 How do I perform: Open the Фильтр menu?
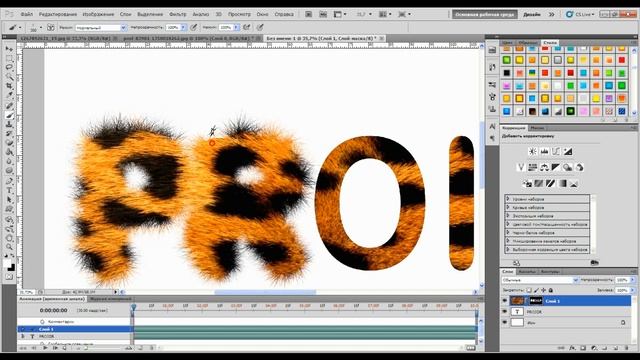point(178,14)
